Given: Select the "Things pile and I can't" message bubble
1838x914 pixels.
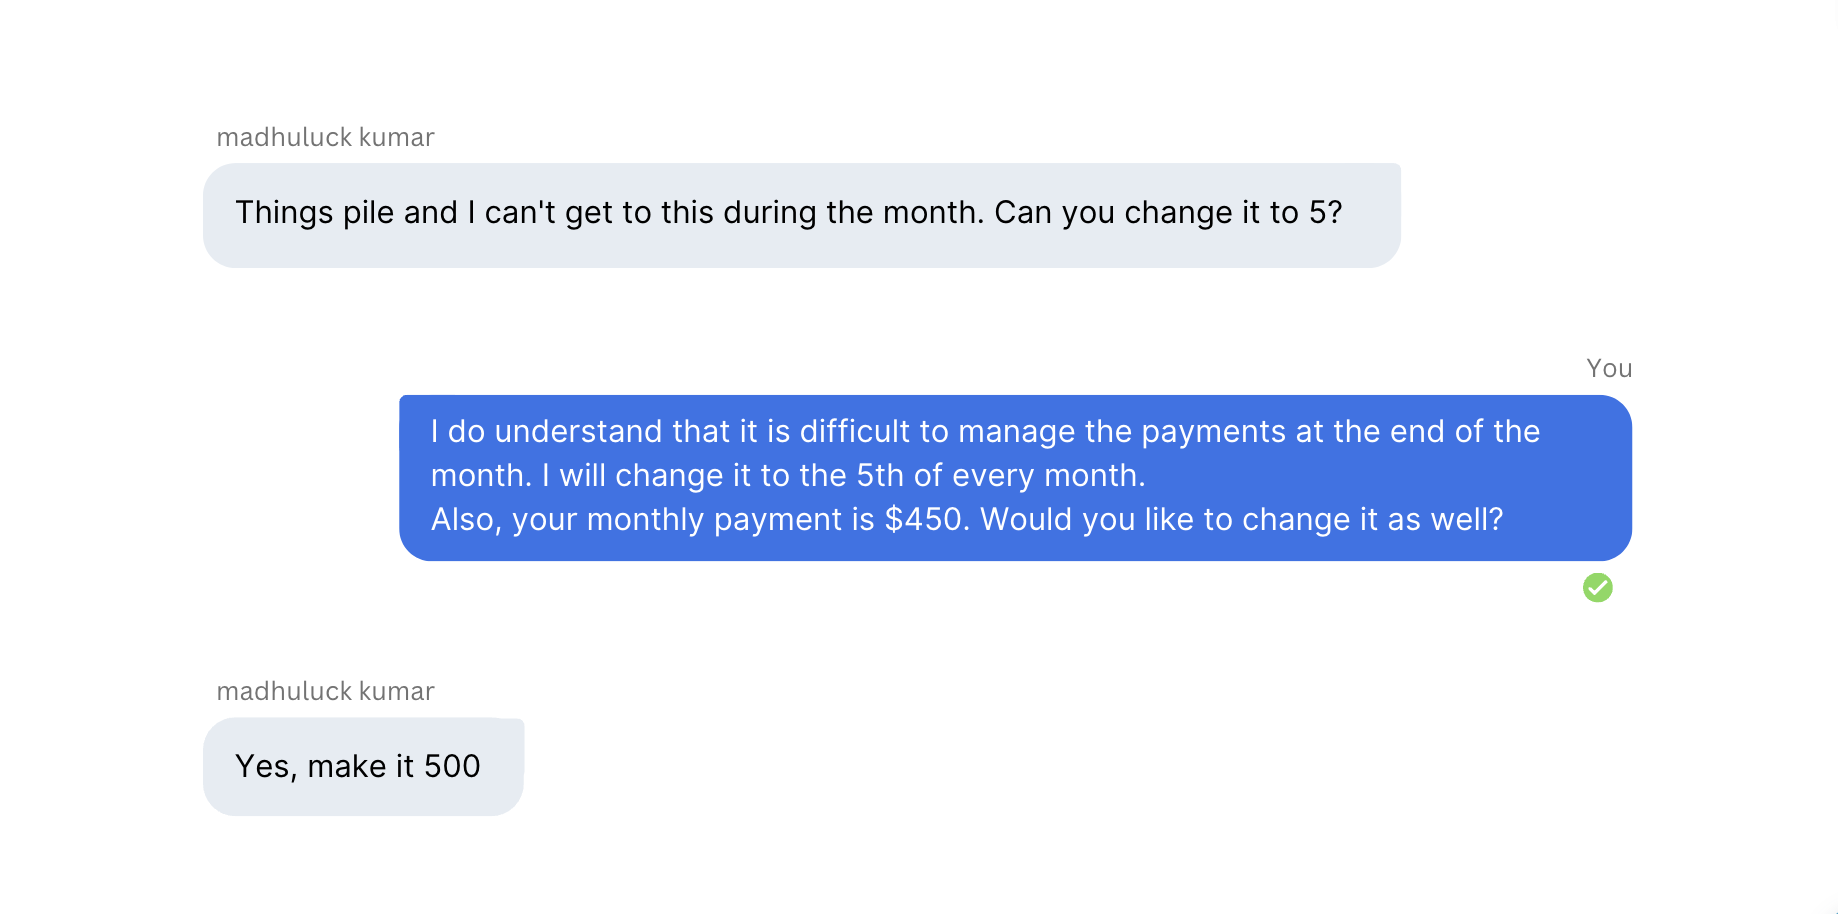Looking at the screenshot, I should 801,215.
